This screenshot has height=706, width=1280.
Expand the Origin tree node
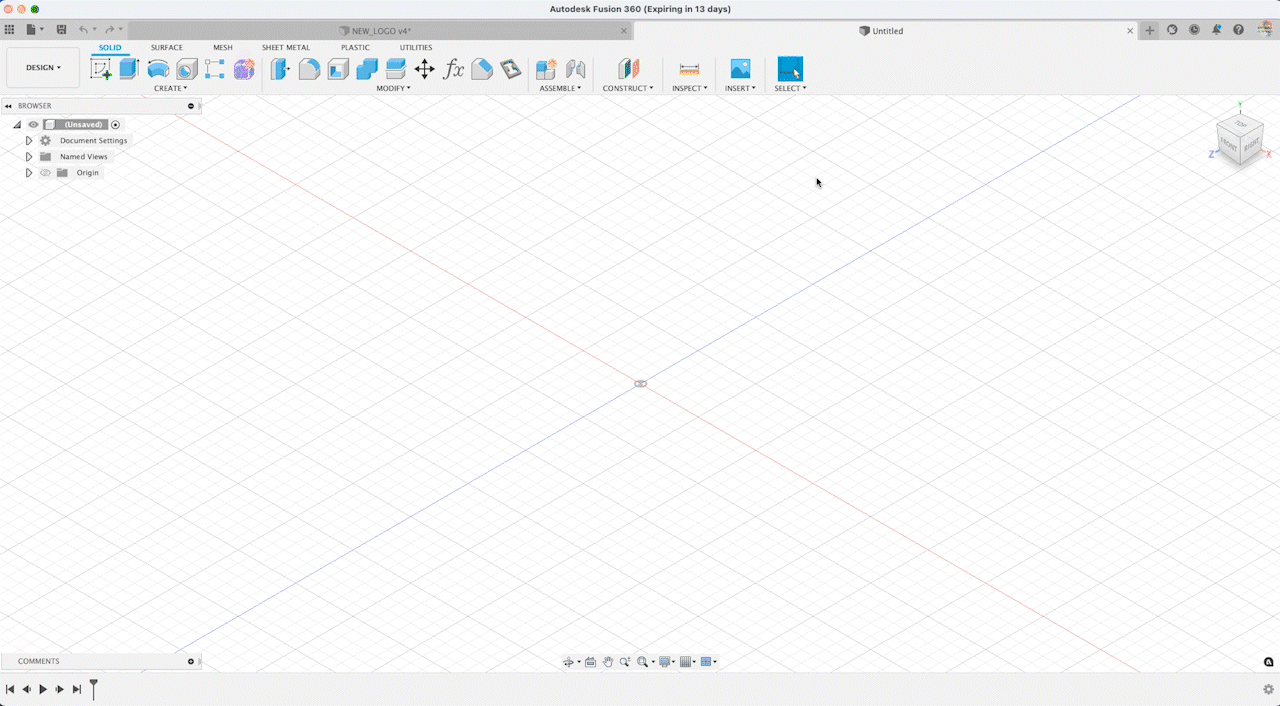click(x=29, y=173)
